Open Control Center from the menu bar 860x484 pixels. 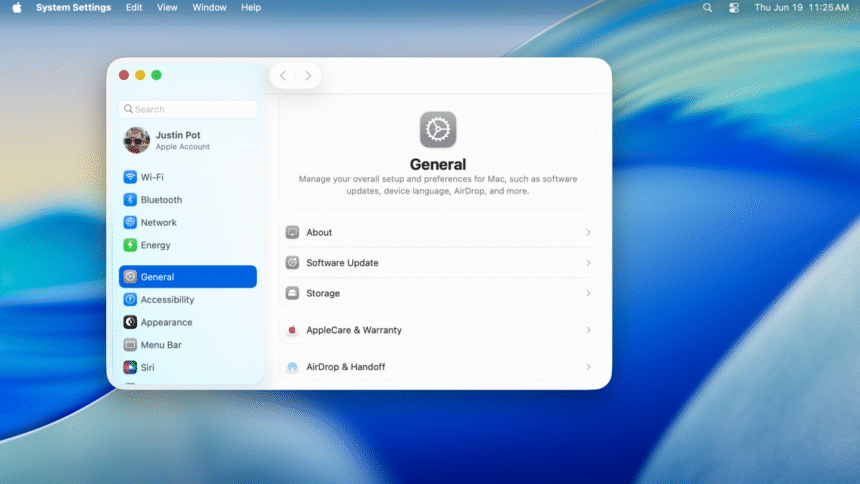[x=734, y=7]
